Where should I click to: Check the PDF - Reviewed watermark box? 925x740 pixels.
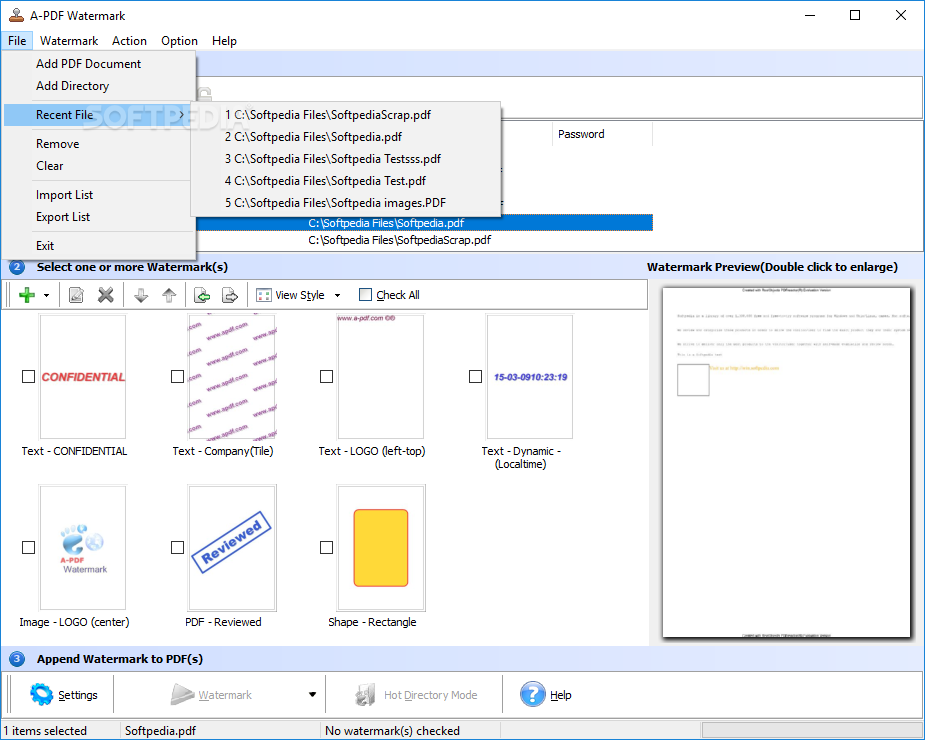tap(178, 548)
